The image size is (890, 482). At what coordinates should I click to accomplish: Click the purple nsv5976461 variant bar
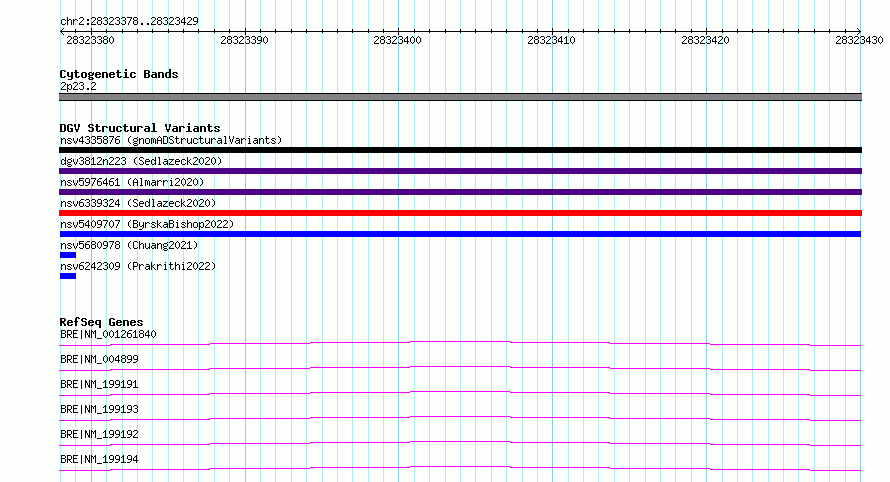click(460, 192)
